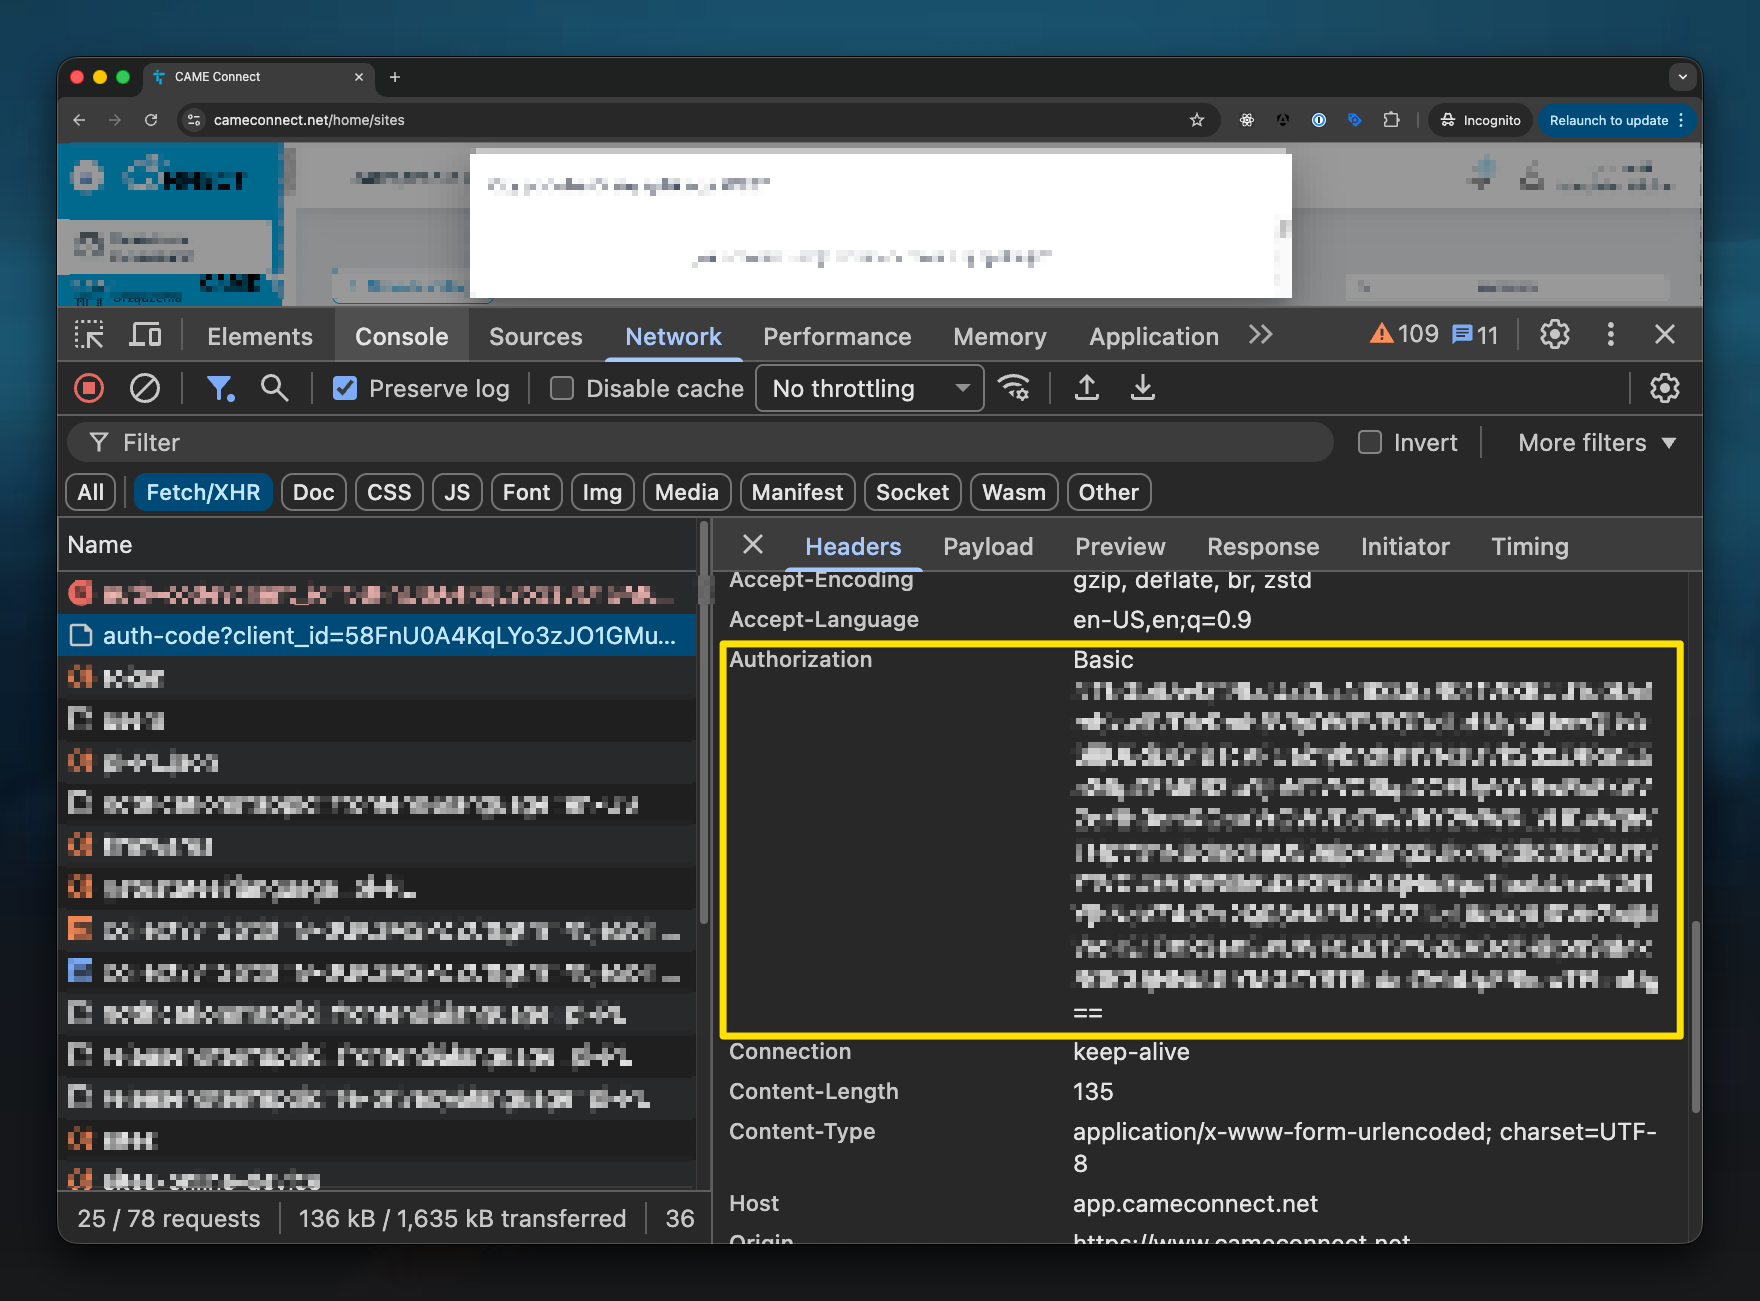Open the No throttling dropdown

[x=869, y=388]
